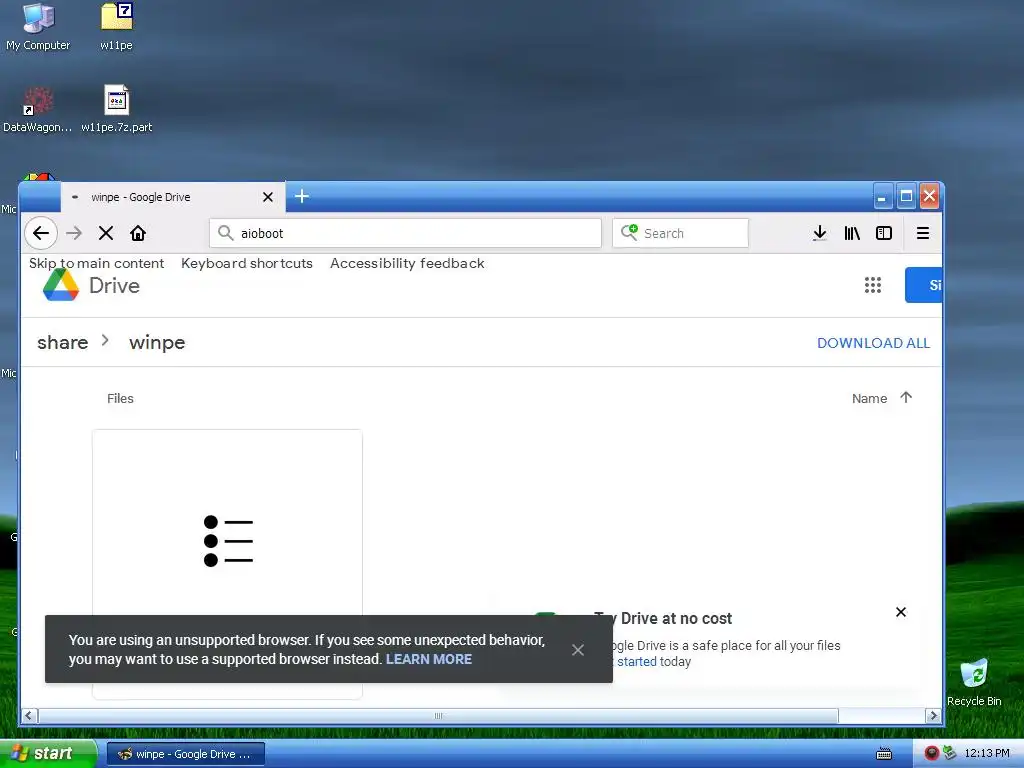Open the file thumbnail with list icon
Image resolution: width=1024 pixels, height=768 pixels.
tap(227, 541)
